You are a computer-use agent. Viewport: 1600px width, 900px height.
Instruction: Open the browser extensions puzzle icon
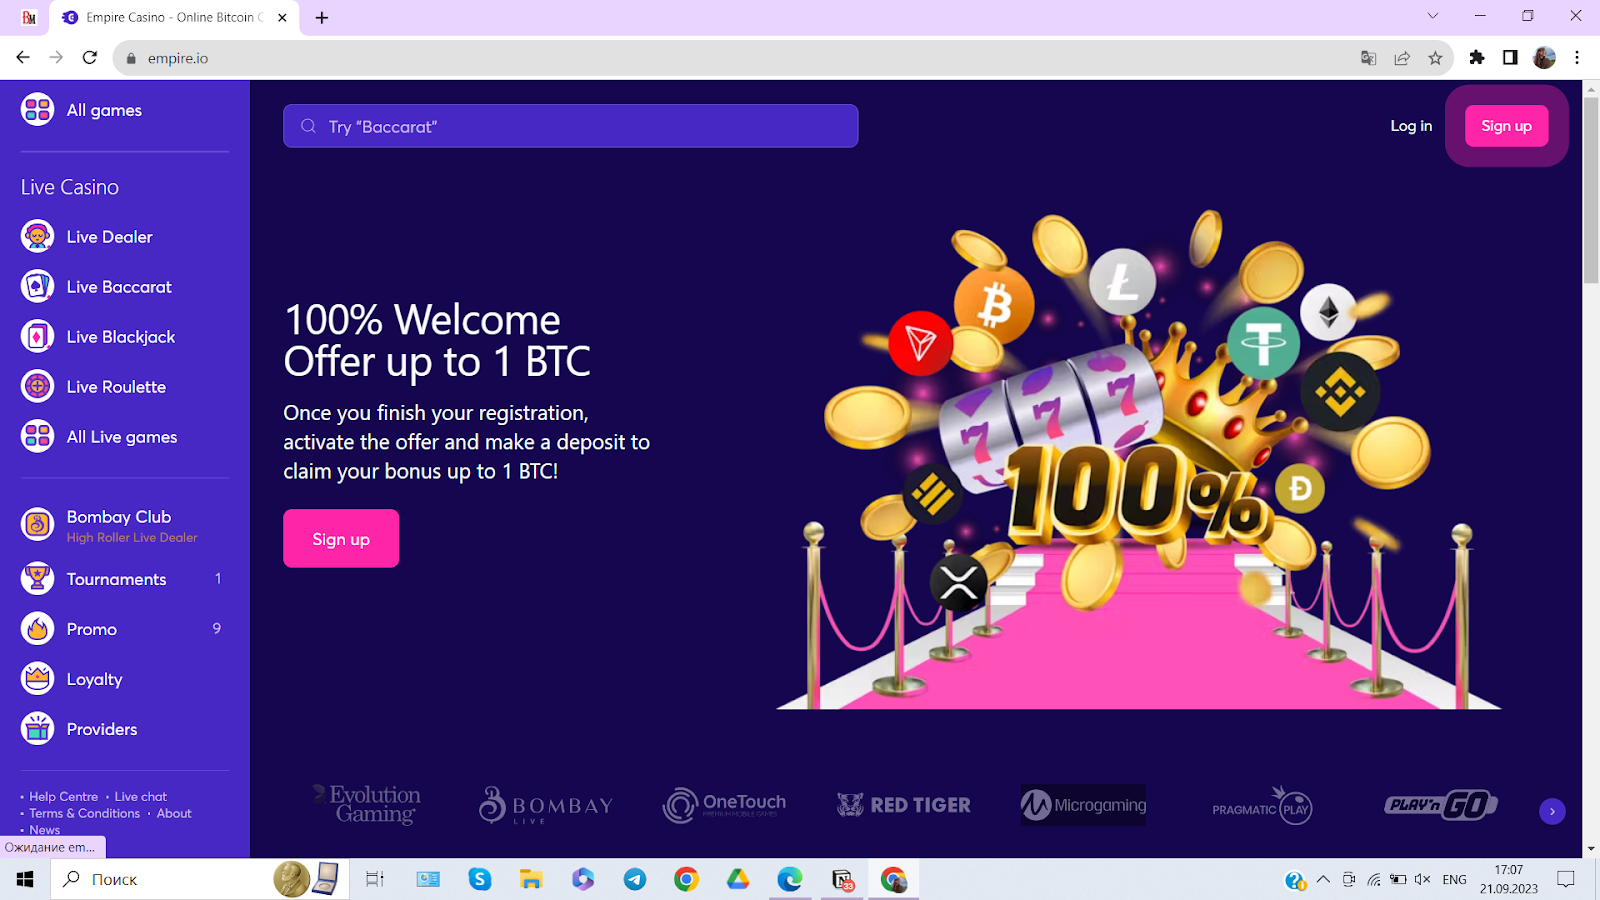click(1477, 58)
